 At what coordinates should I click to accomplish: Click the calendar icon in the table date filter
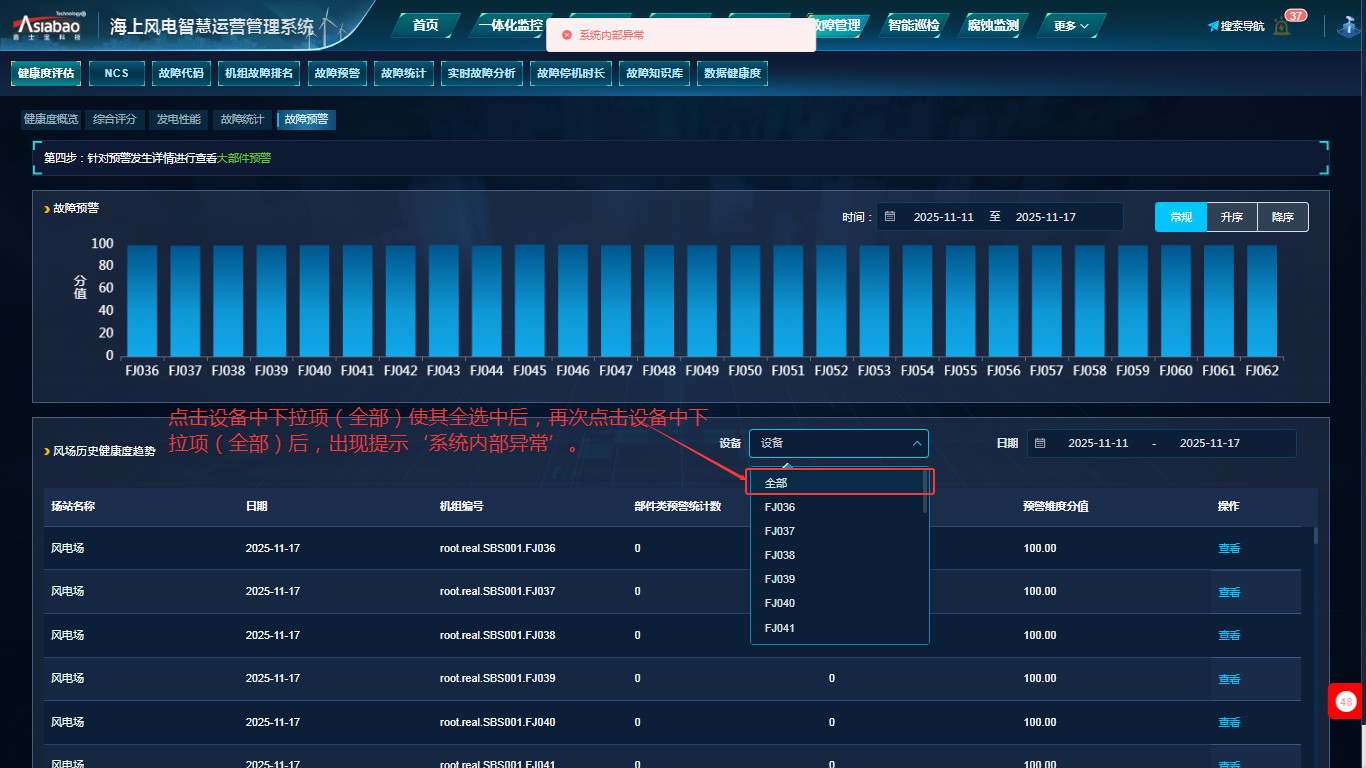point(1040,443)
